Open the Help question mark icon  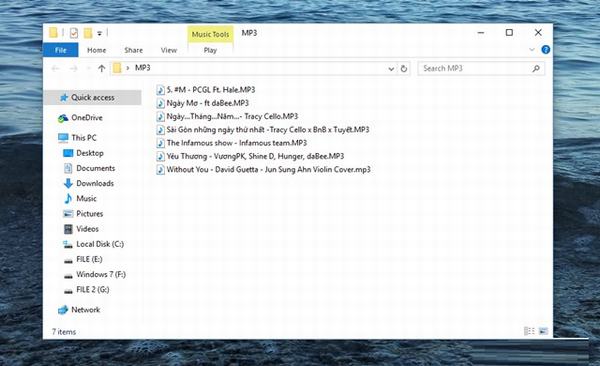point(546,49)
